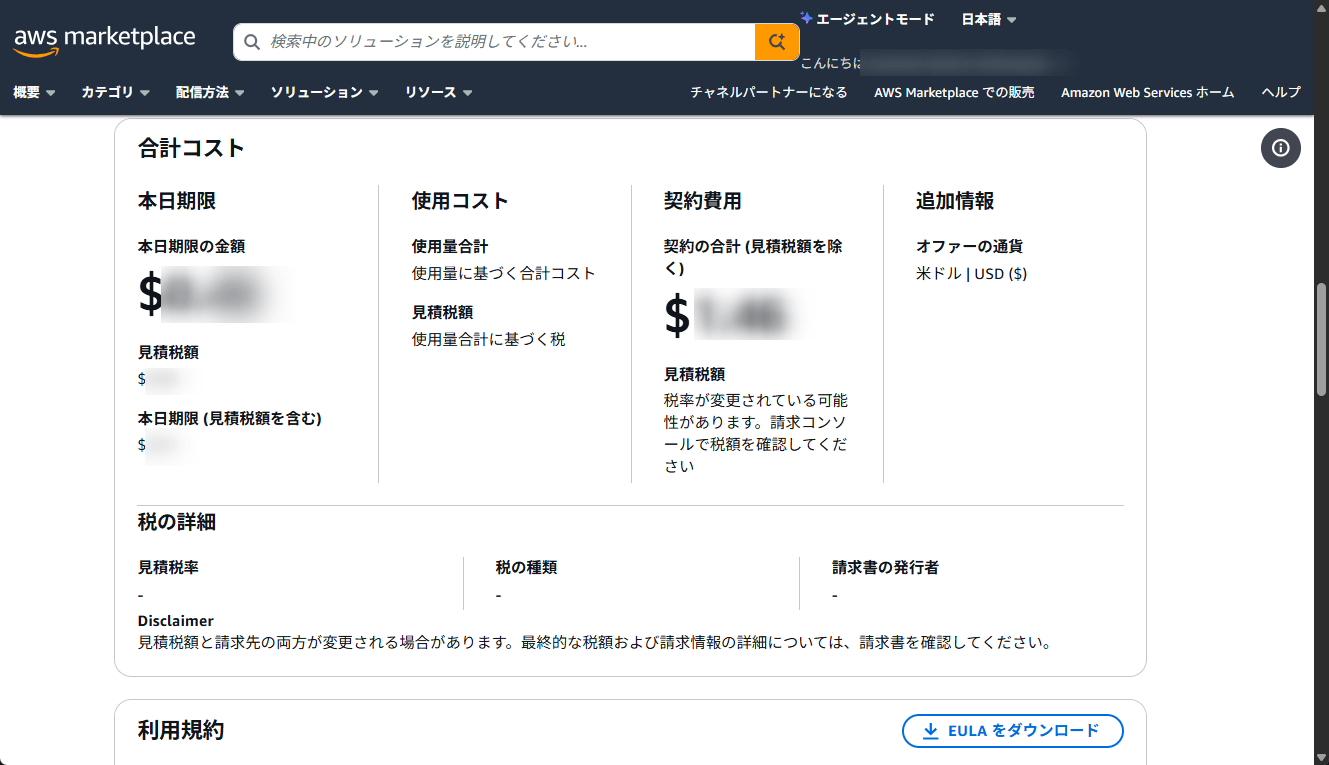This screenshot has width=1329, height=765.
Task: Expand the カテゴリ menu
Action: pyautogui.click(x=115, y=92)
